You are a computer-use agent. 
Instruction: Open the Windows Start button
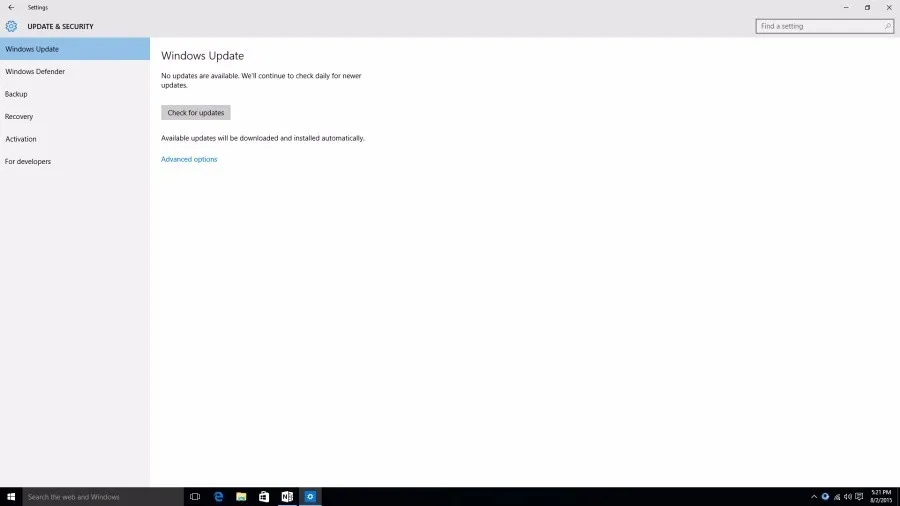click(x=11, y=497)
